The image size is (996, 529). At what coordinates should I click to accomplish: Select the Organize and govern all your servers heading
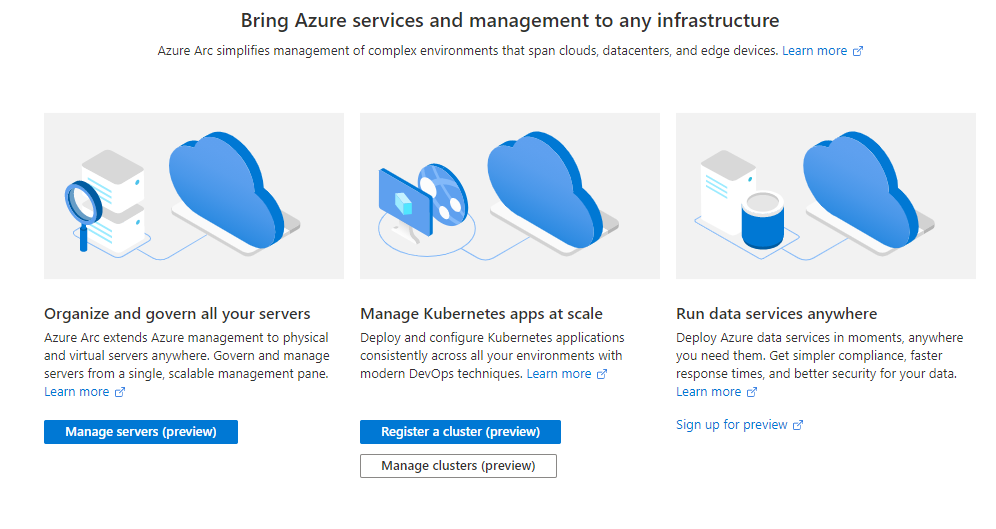pos(177,314)
